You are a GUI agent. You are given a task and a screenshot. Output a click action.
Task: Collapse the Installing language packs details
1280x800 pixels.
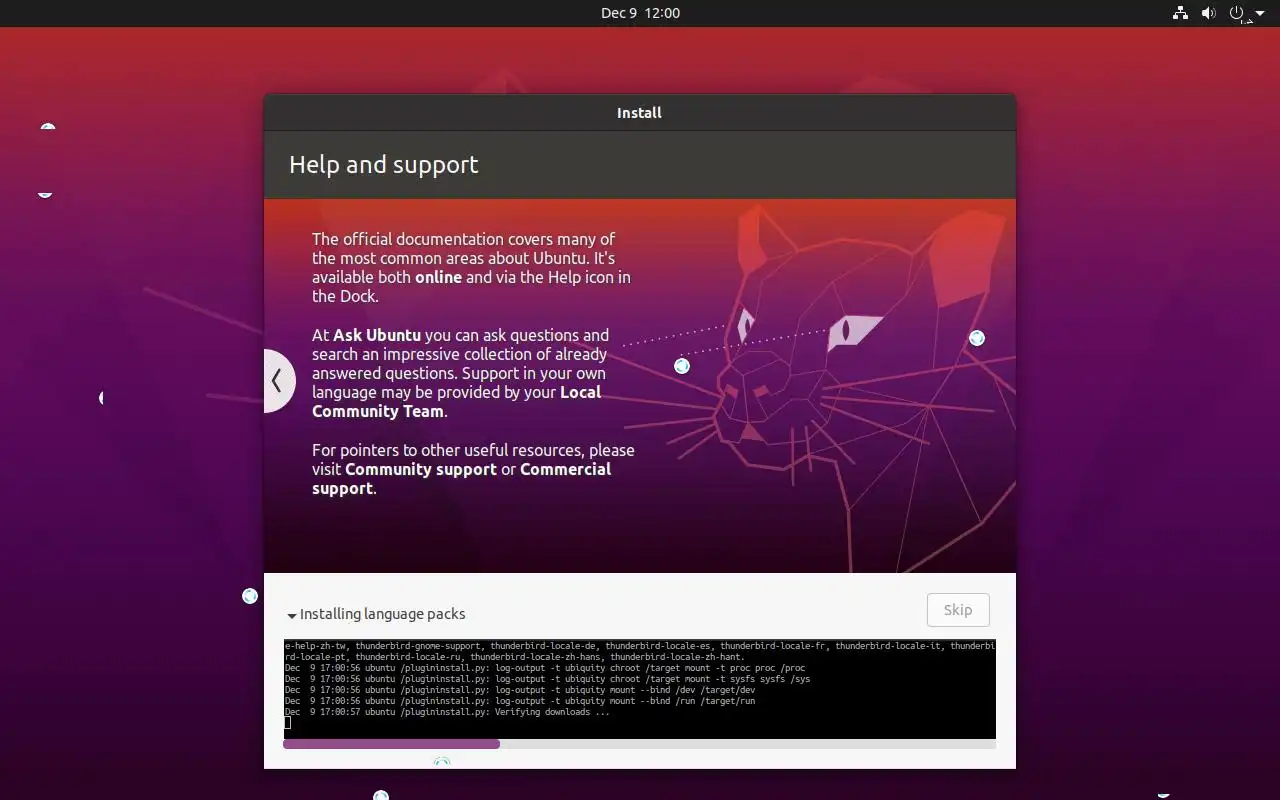(x=292, y=615)
